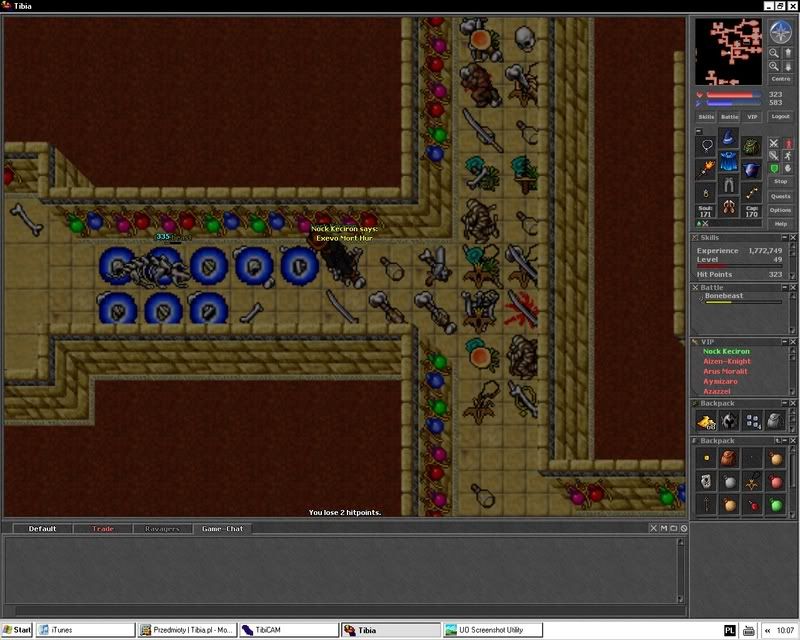800x640 pixels.
Task: Open the Quests log
Action: pos(781,196)
